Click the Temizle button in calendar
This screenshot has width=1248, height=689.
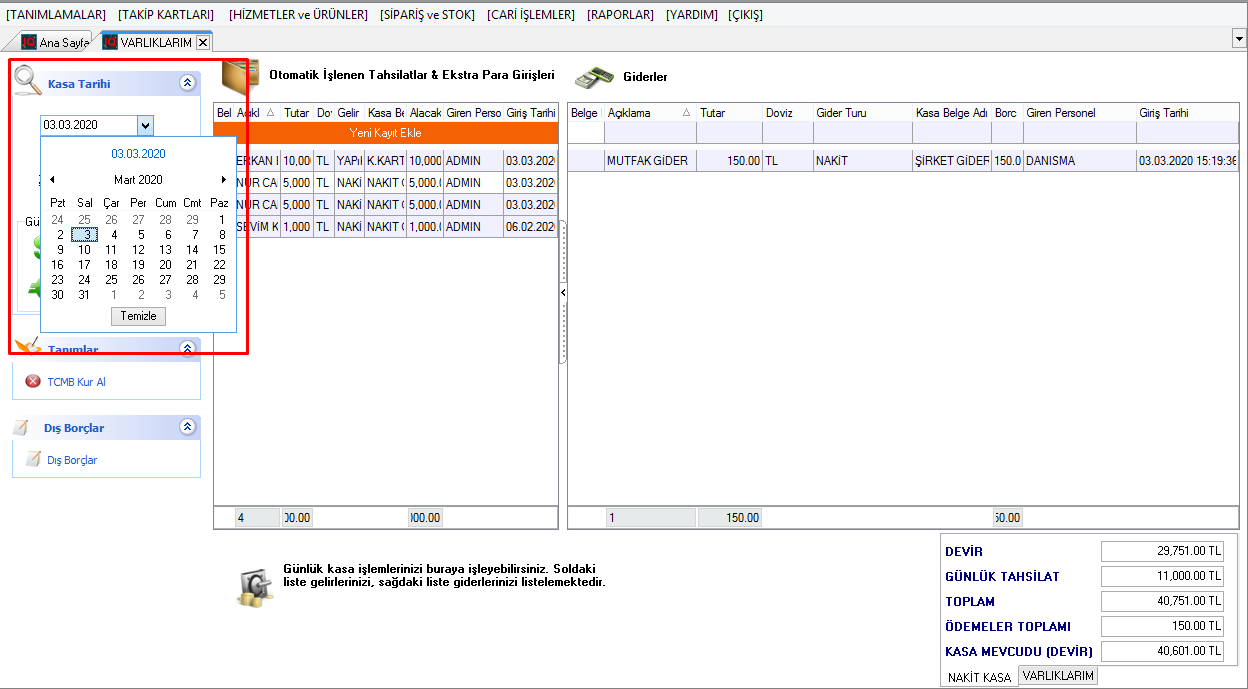(138, 316)
